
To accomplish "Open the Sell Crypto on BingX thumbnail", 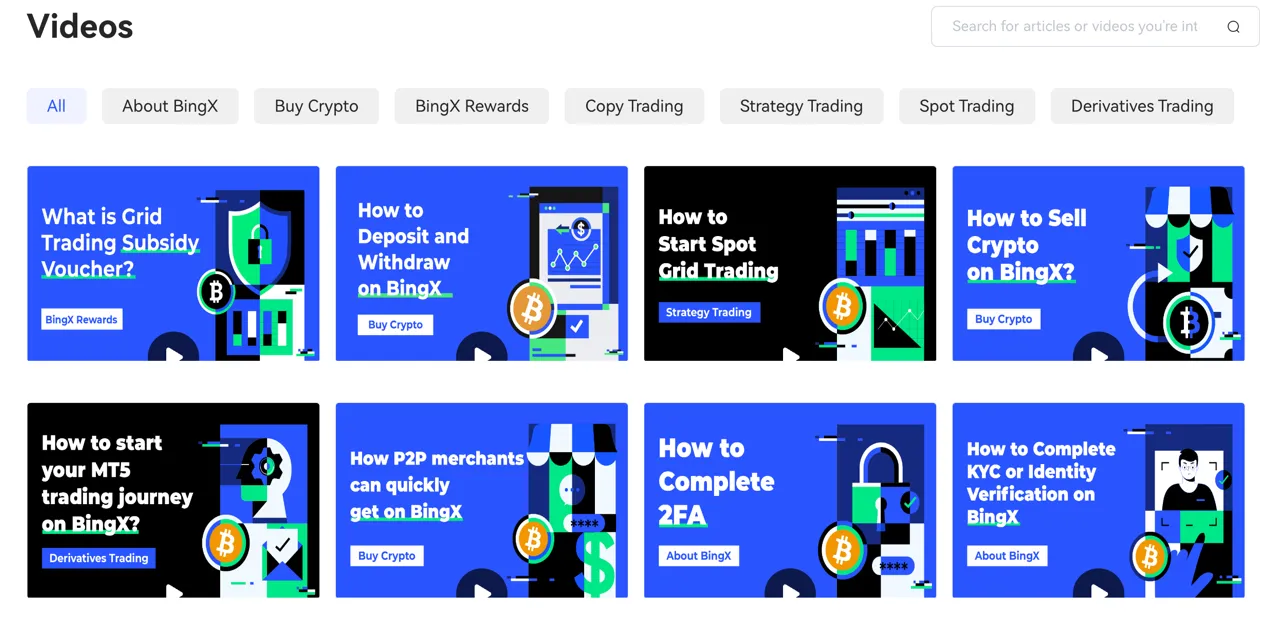I will (1099, 263).
